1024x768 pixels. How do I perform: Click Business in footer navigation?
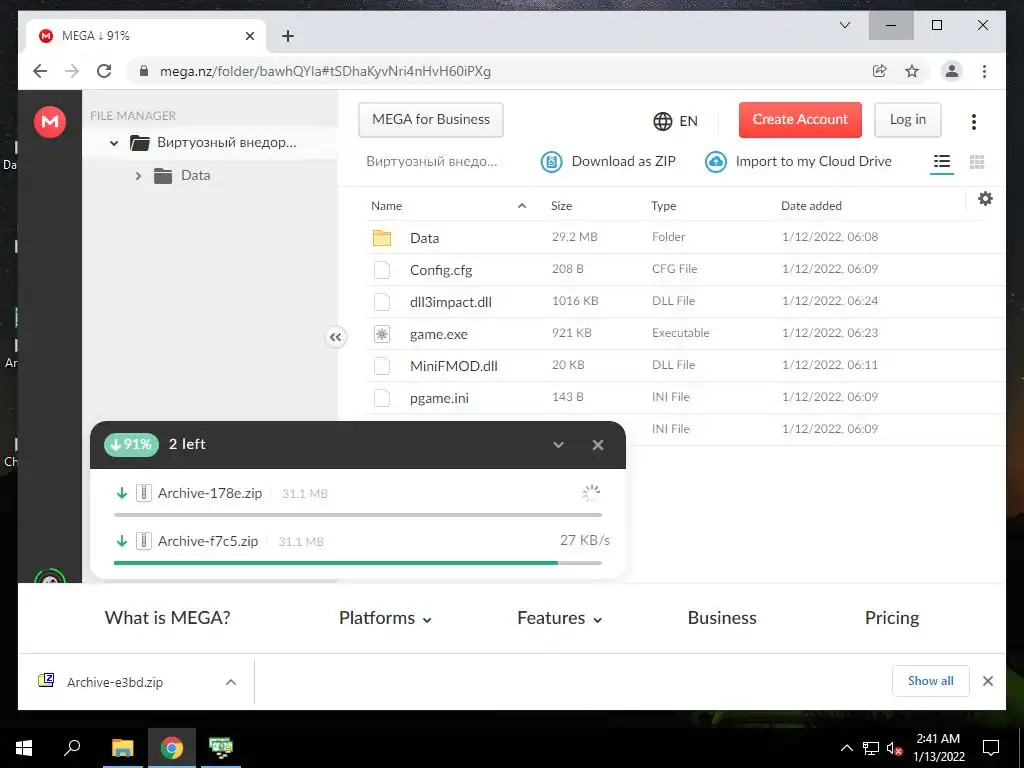(722, 618)
